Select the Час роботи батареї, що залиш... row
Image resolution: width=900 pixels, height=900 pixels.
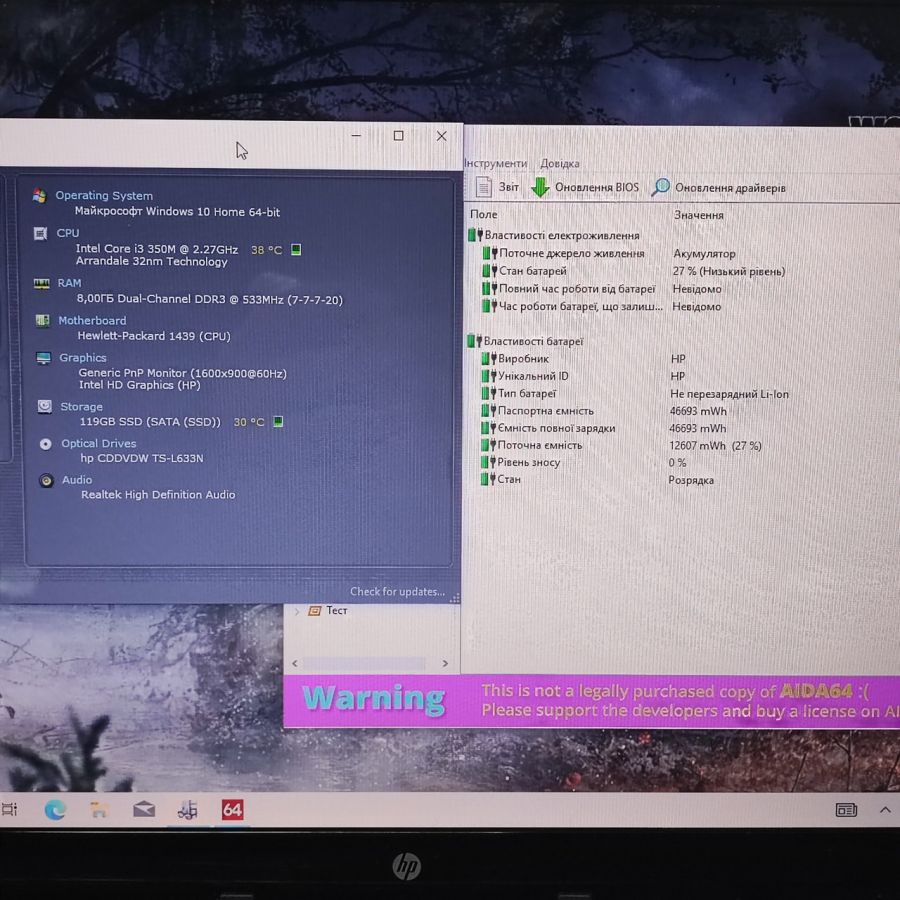(x=601, y=307)
